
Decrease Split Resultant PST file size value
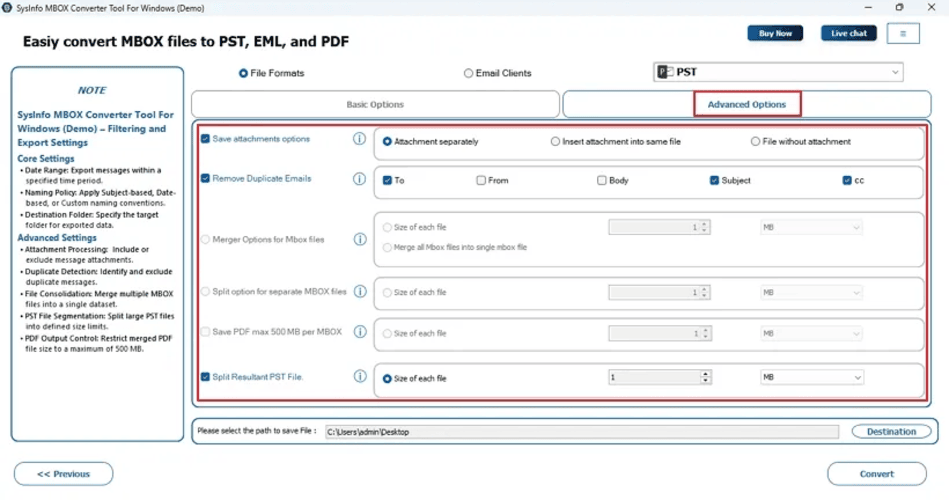705,381
